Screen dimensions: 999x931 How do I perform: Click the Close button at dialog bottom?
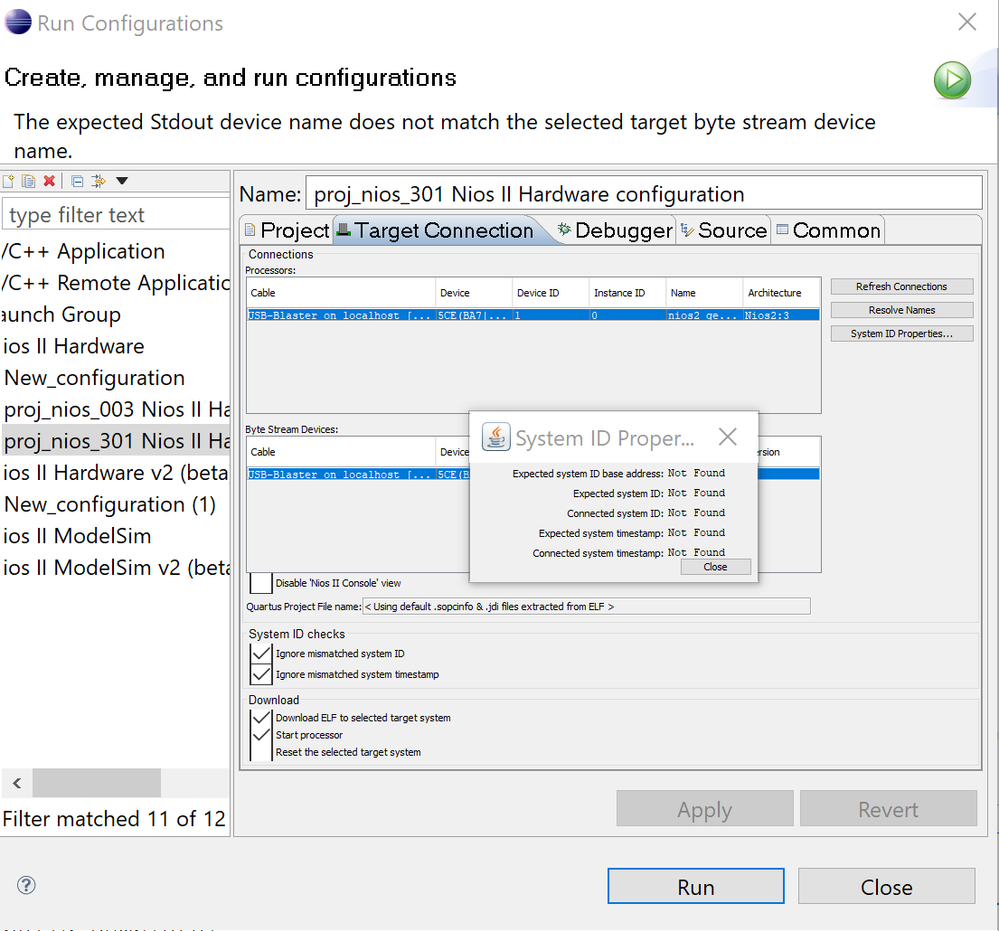point(887,886)
